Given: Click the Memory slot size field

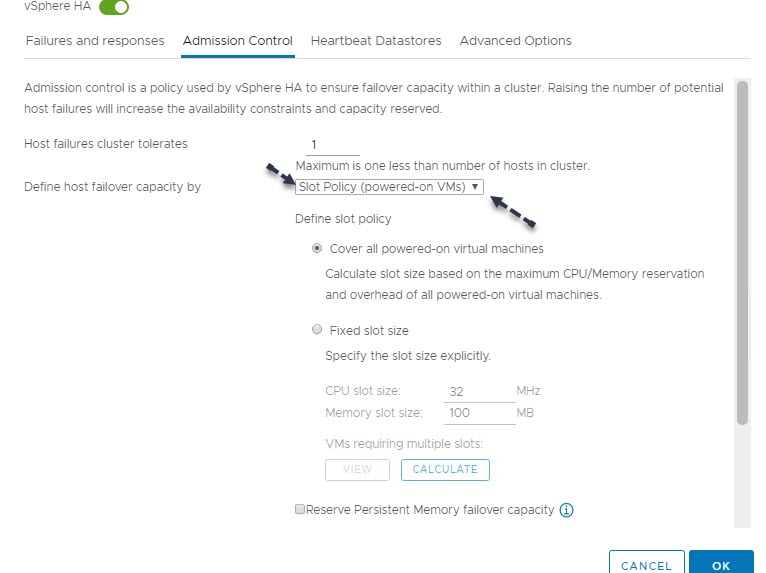Looking at the screenshot, I should [x=477, y=413].
